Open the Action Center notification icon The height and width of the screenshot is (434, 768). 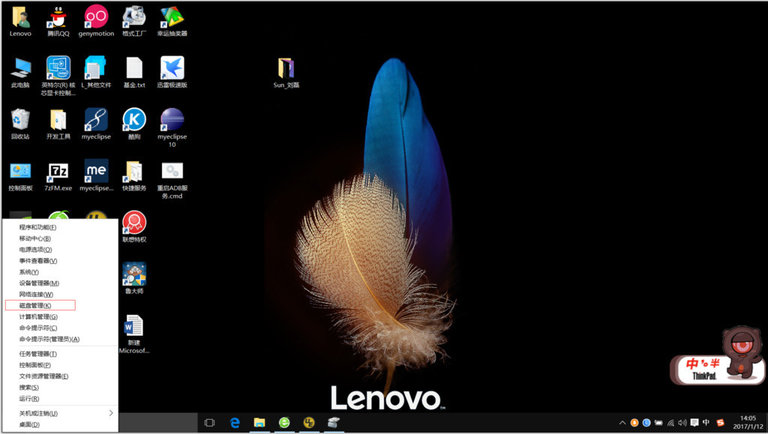pos(694,423)
